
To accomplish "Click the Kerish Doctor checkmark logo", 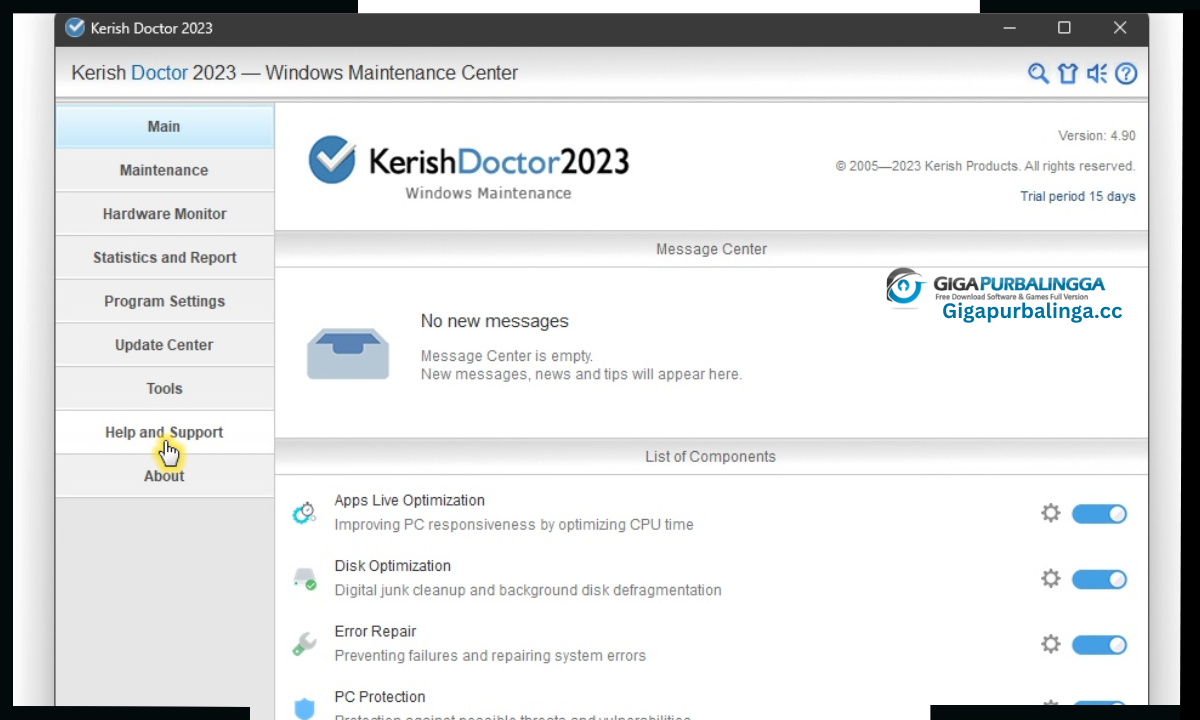I will 332,160.
